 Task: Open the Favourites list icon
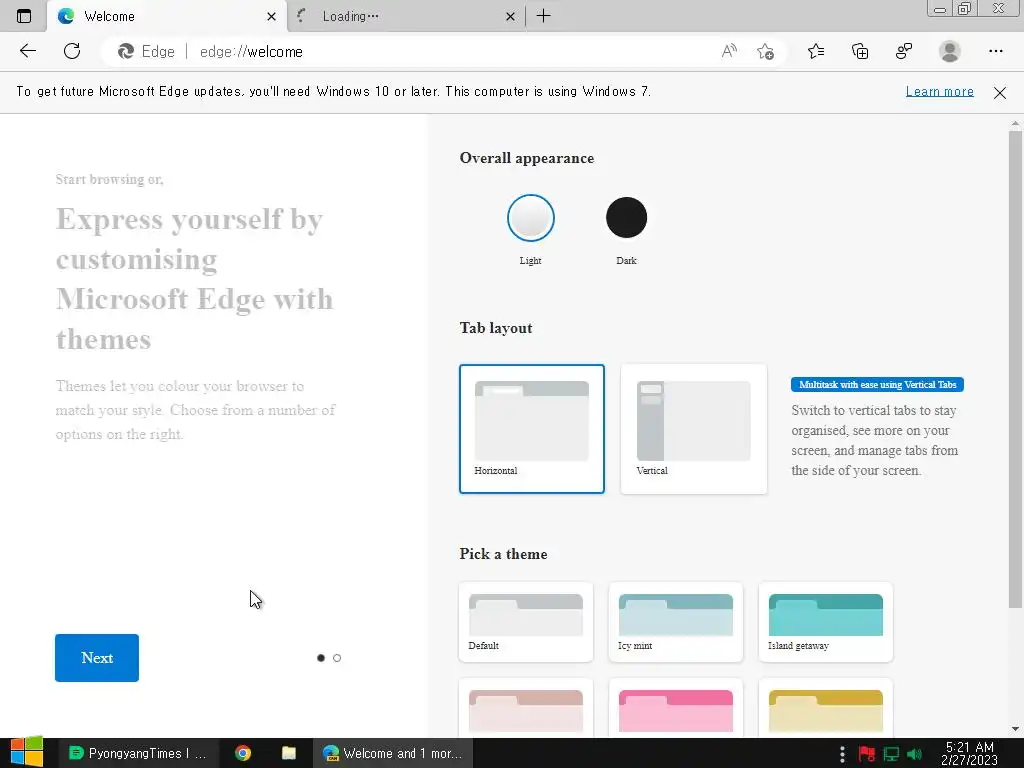816,51
